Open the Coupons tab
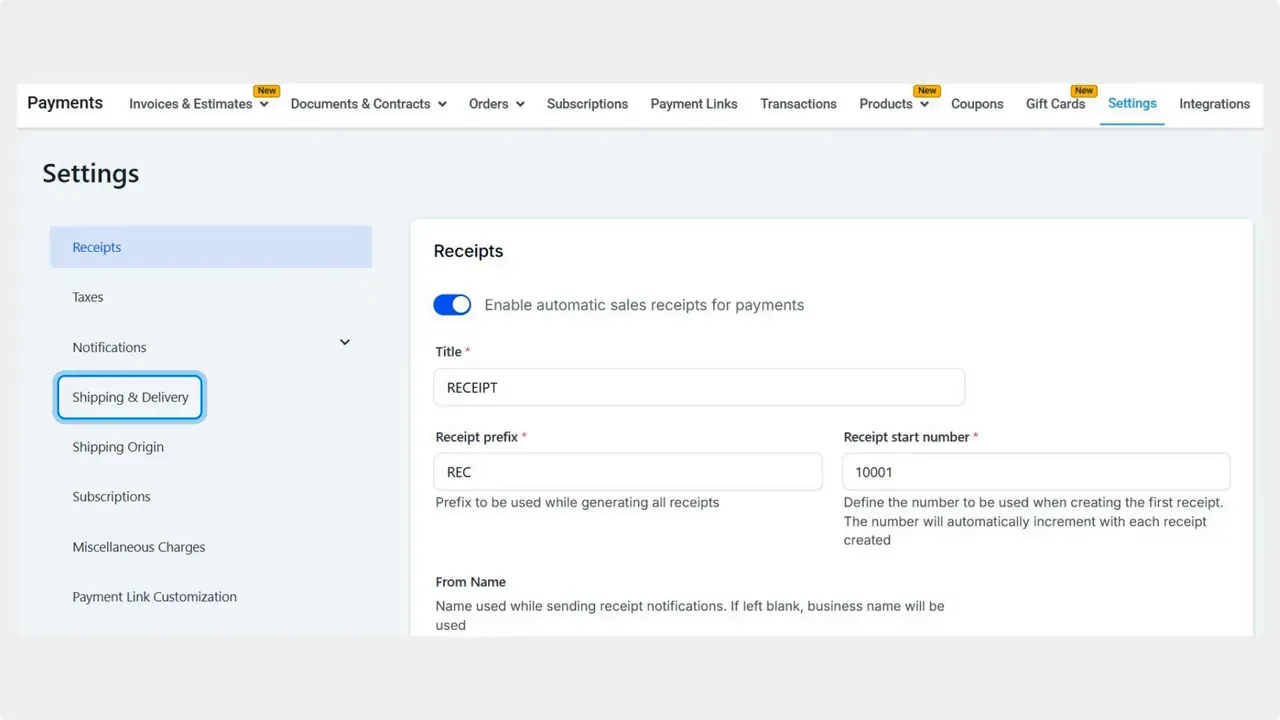This screenshot has width=1280, height=720. [x=977, y=104]
